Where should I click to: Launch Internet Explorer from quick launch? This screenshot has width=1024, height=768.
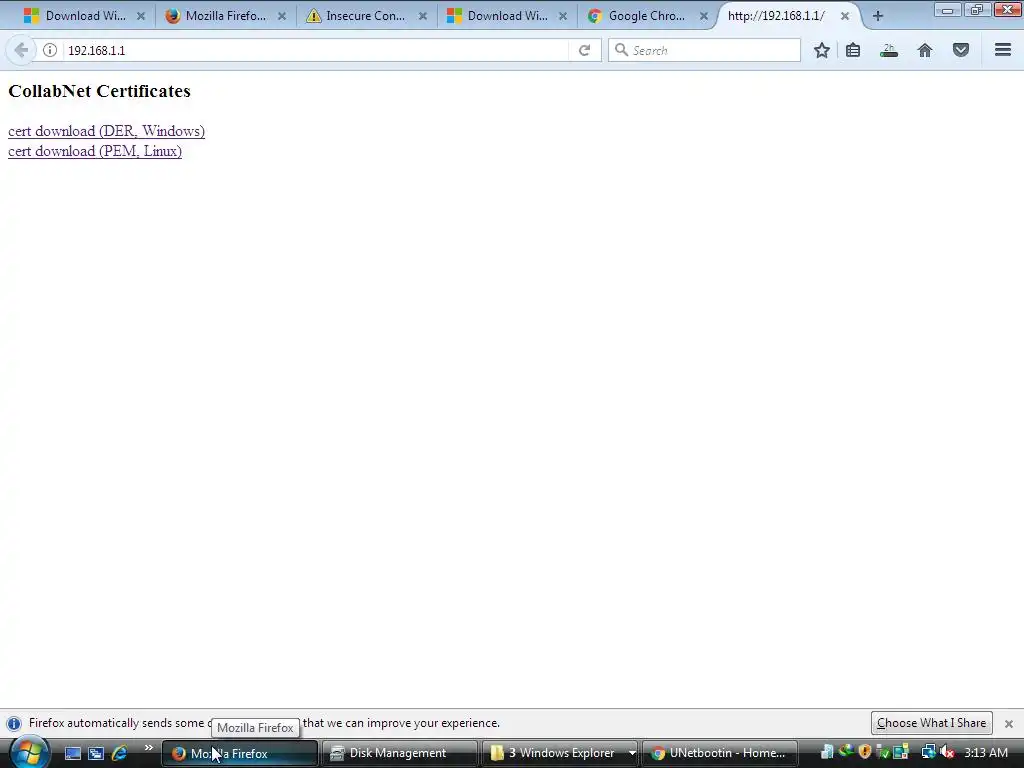coord(120,753)
